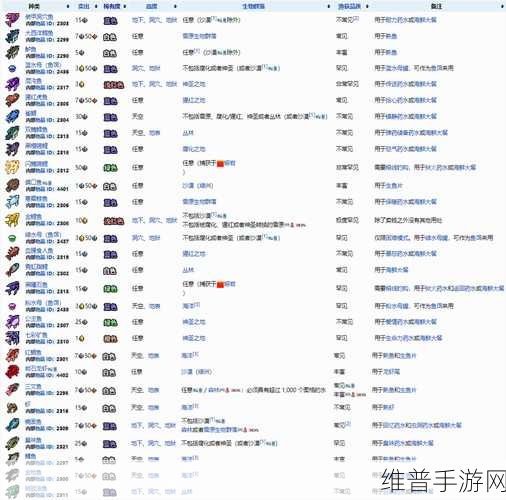
Task: Click the white rarity badge in row ID 2290
Action: [109, 53]
